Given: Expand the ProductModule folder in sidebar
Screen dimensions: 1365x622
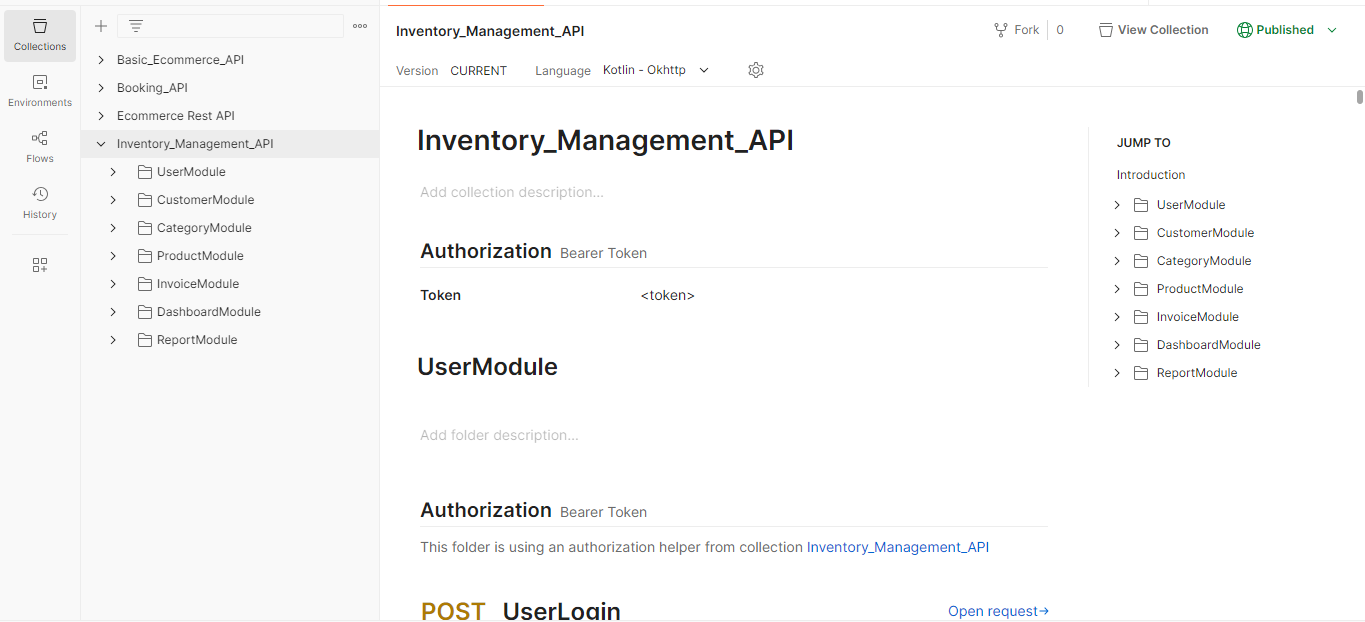Looking at the screenshot, I should tap(114, 256).
